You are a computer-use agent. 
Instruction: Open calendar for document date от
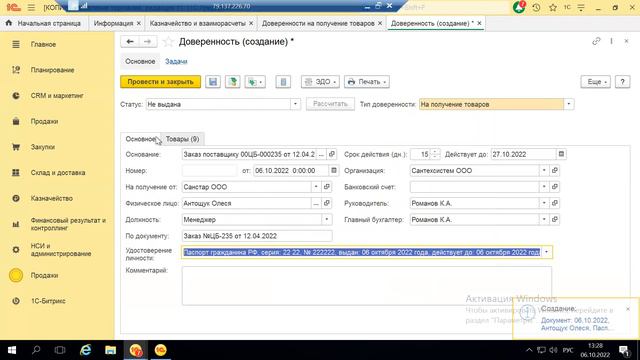[x=333, y=171]
